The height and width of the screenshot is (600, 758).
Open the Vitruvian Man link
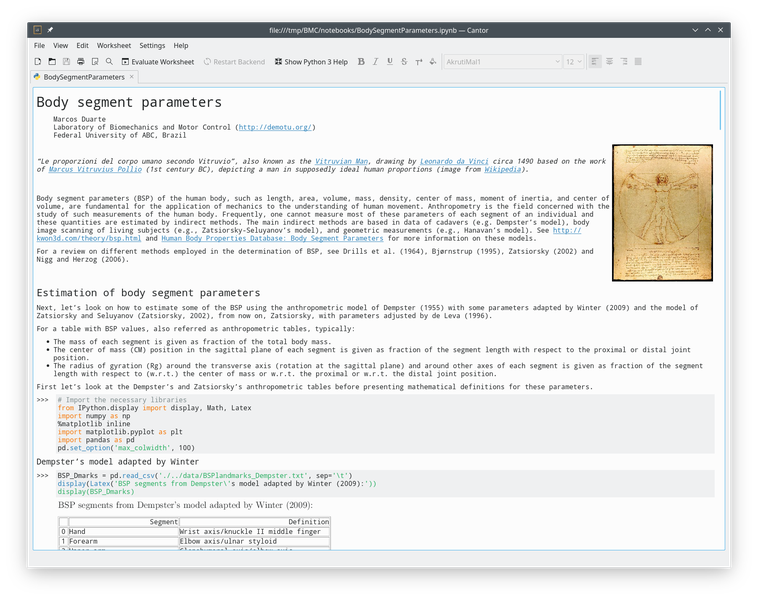[x=341, y=161]
